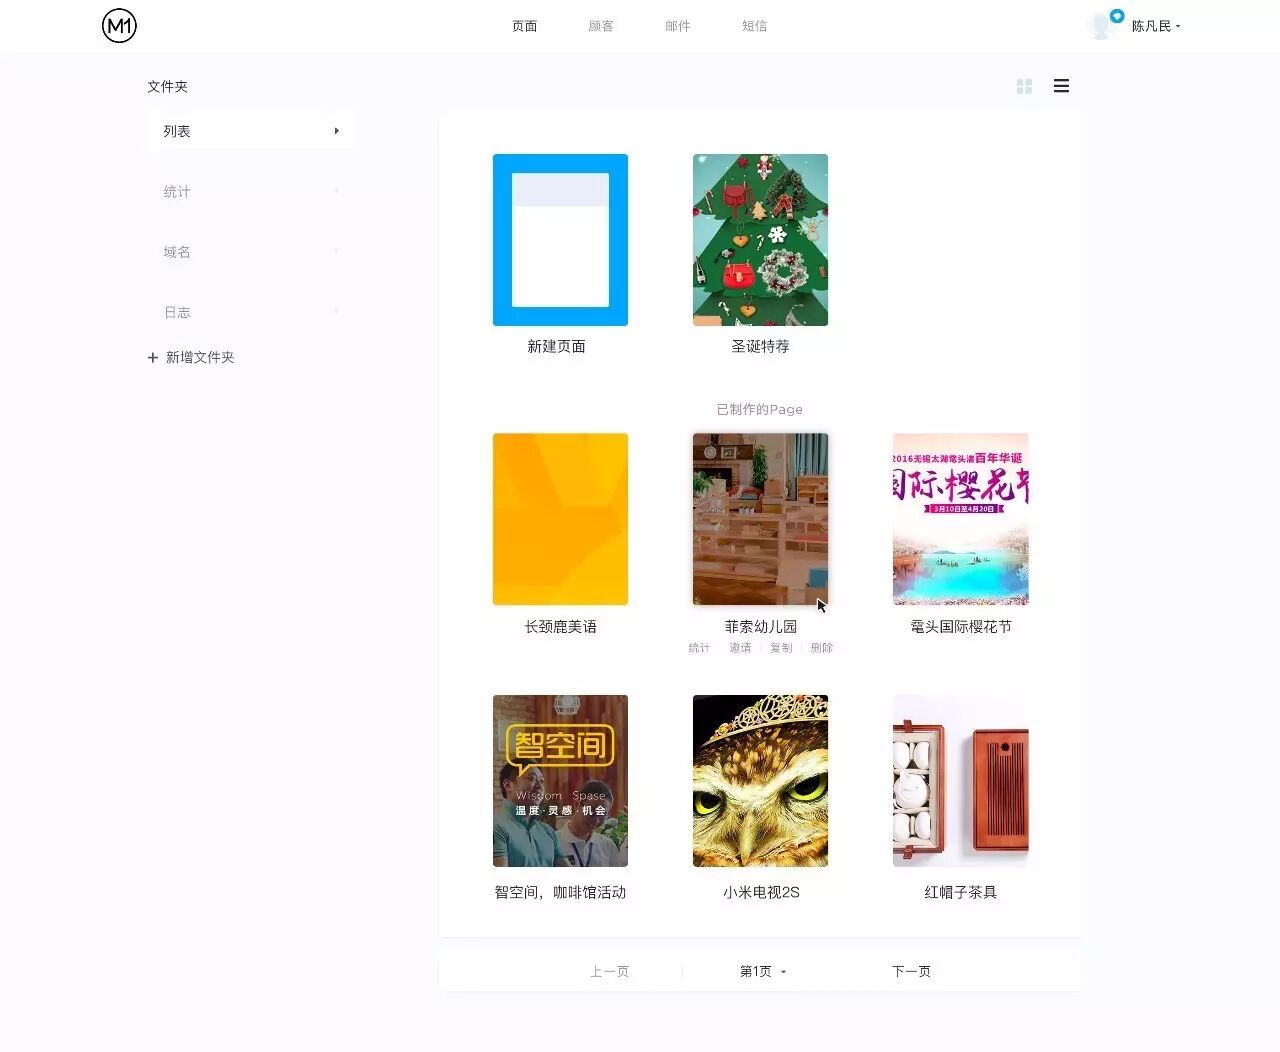Click the 新建页面 label text
The height and width of the screenshot is (1052, 1280).
[x=557, y=346]
